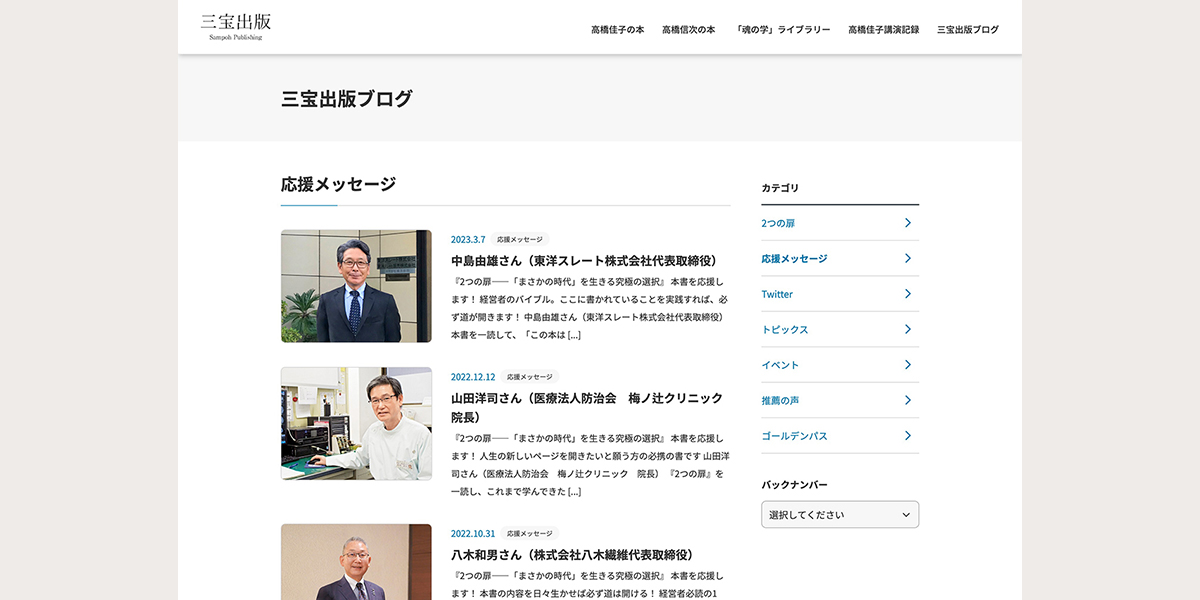Open the バックナンバー 選択してください dropdown
The image size is (1200, 600).
pyautogui.click(x=840, y=515)
